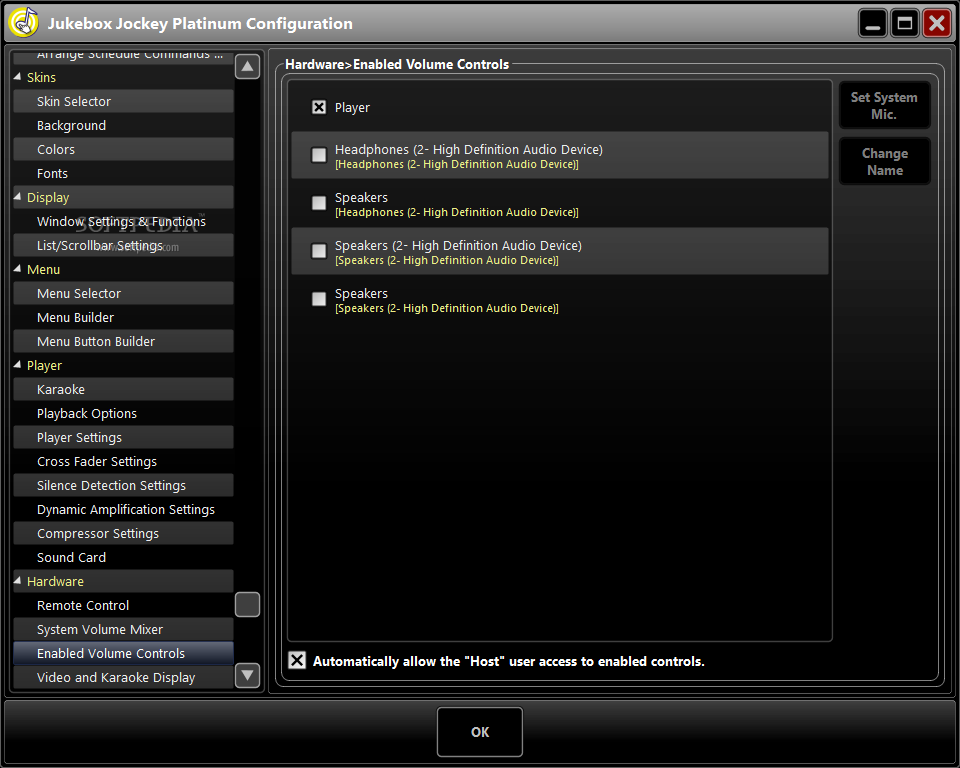Click the Set System Mic. button
This screenshot has height=768, width=960.
(x=885, y=105)
